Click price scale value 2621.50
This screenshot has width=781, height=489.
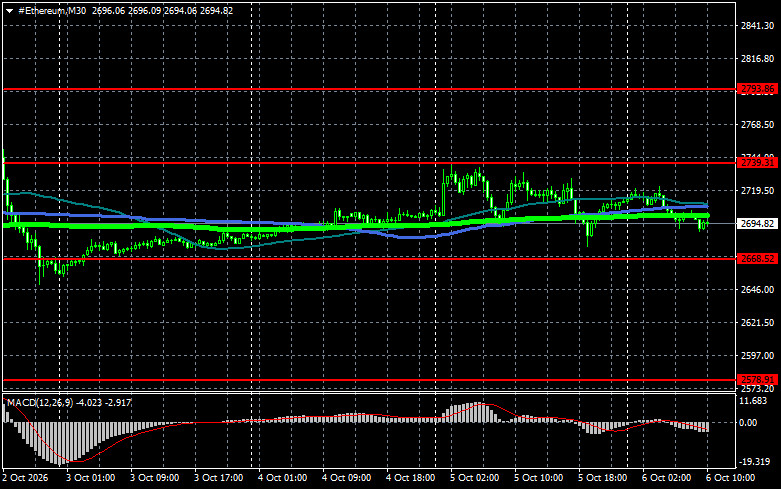(x=757, y=323)
